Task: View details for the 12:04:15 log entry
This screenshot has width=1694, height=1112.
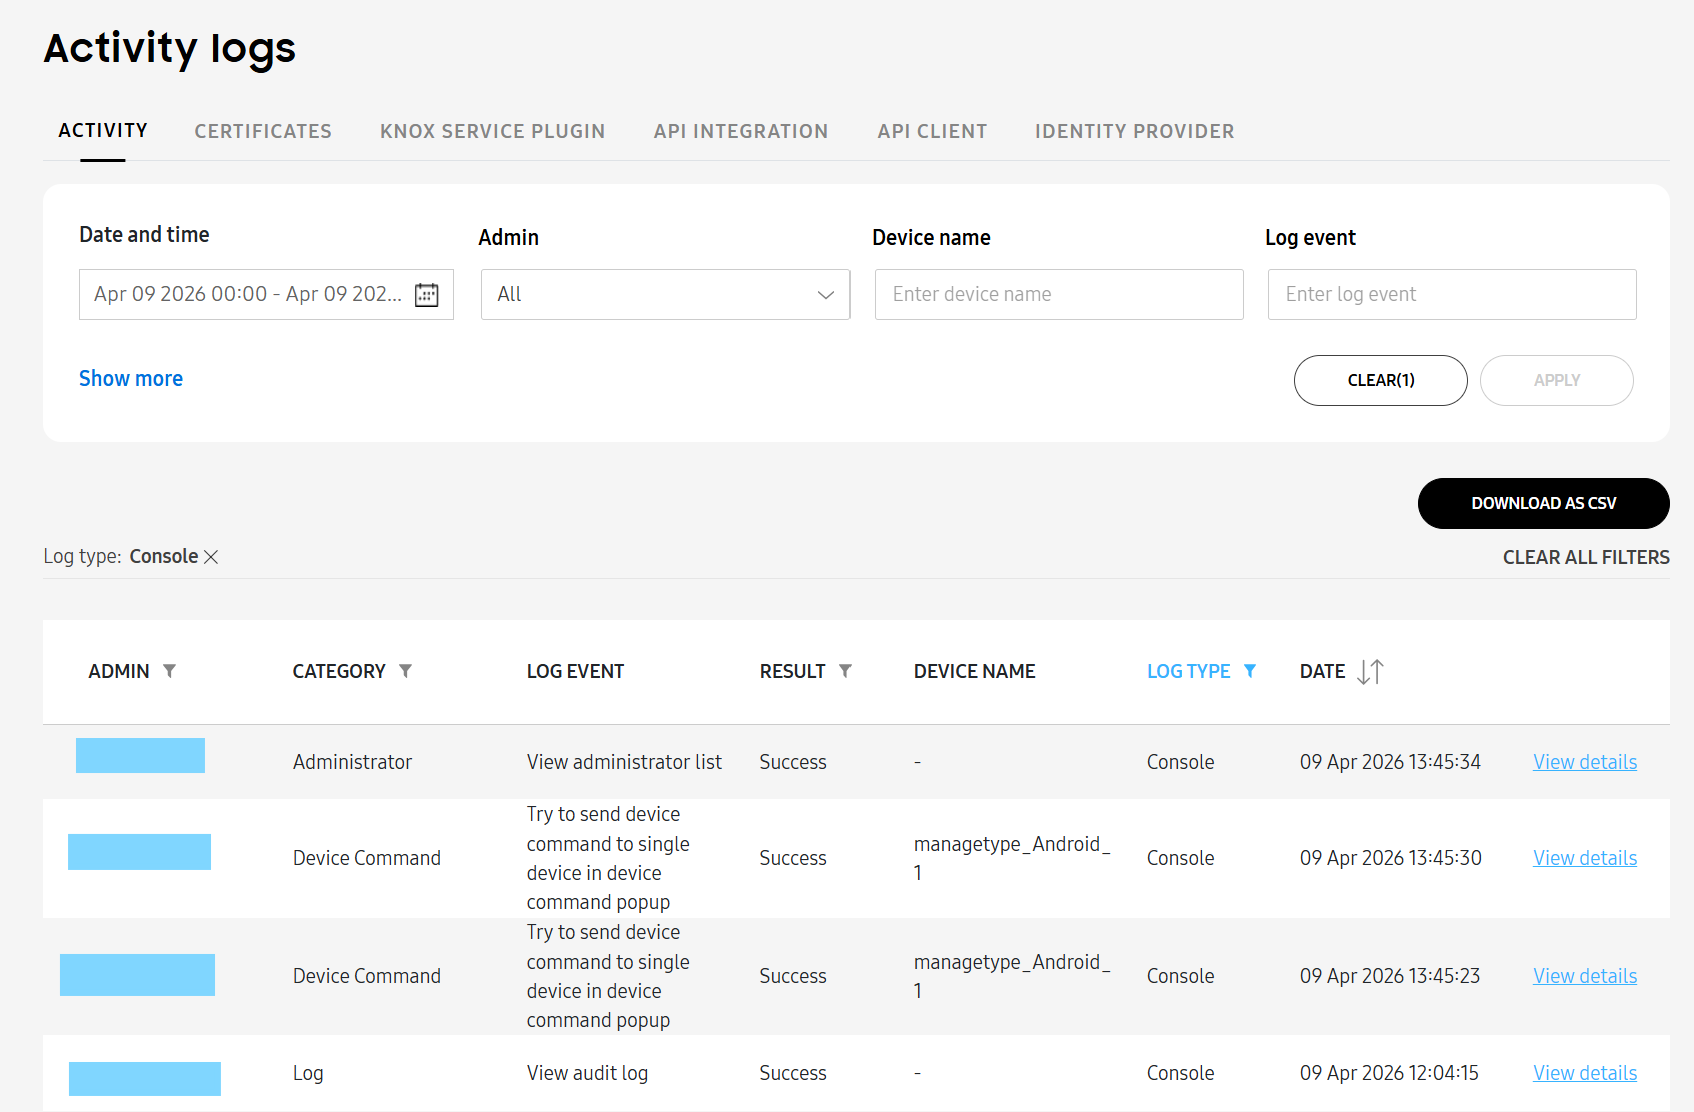Action: point(1585,1073)
